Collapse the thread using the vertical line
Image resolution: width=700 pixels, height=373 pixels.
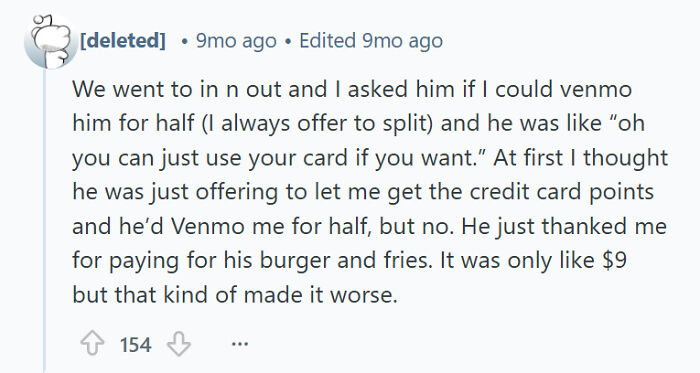tap(44, 221)
